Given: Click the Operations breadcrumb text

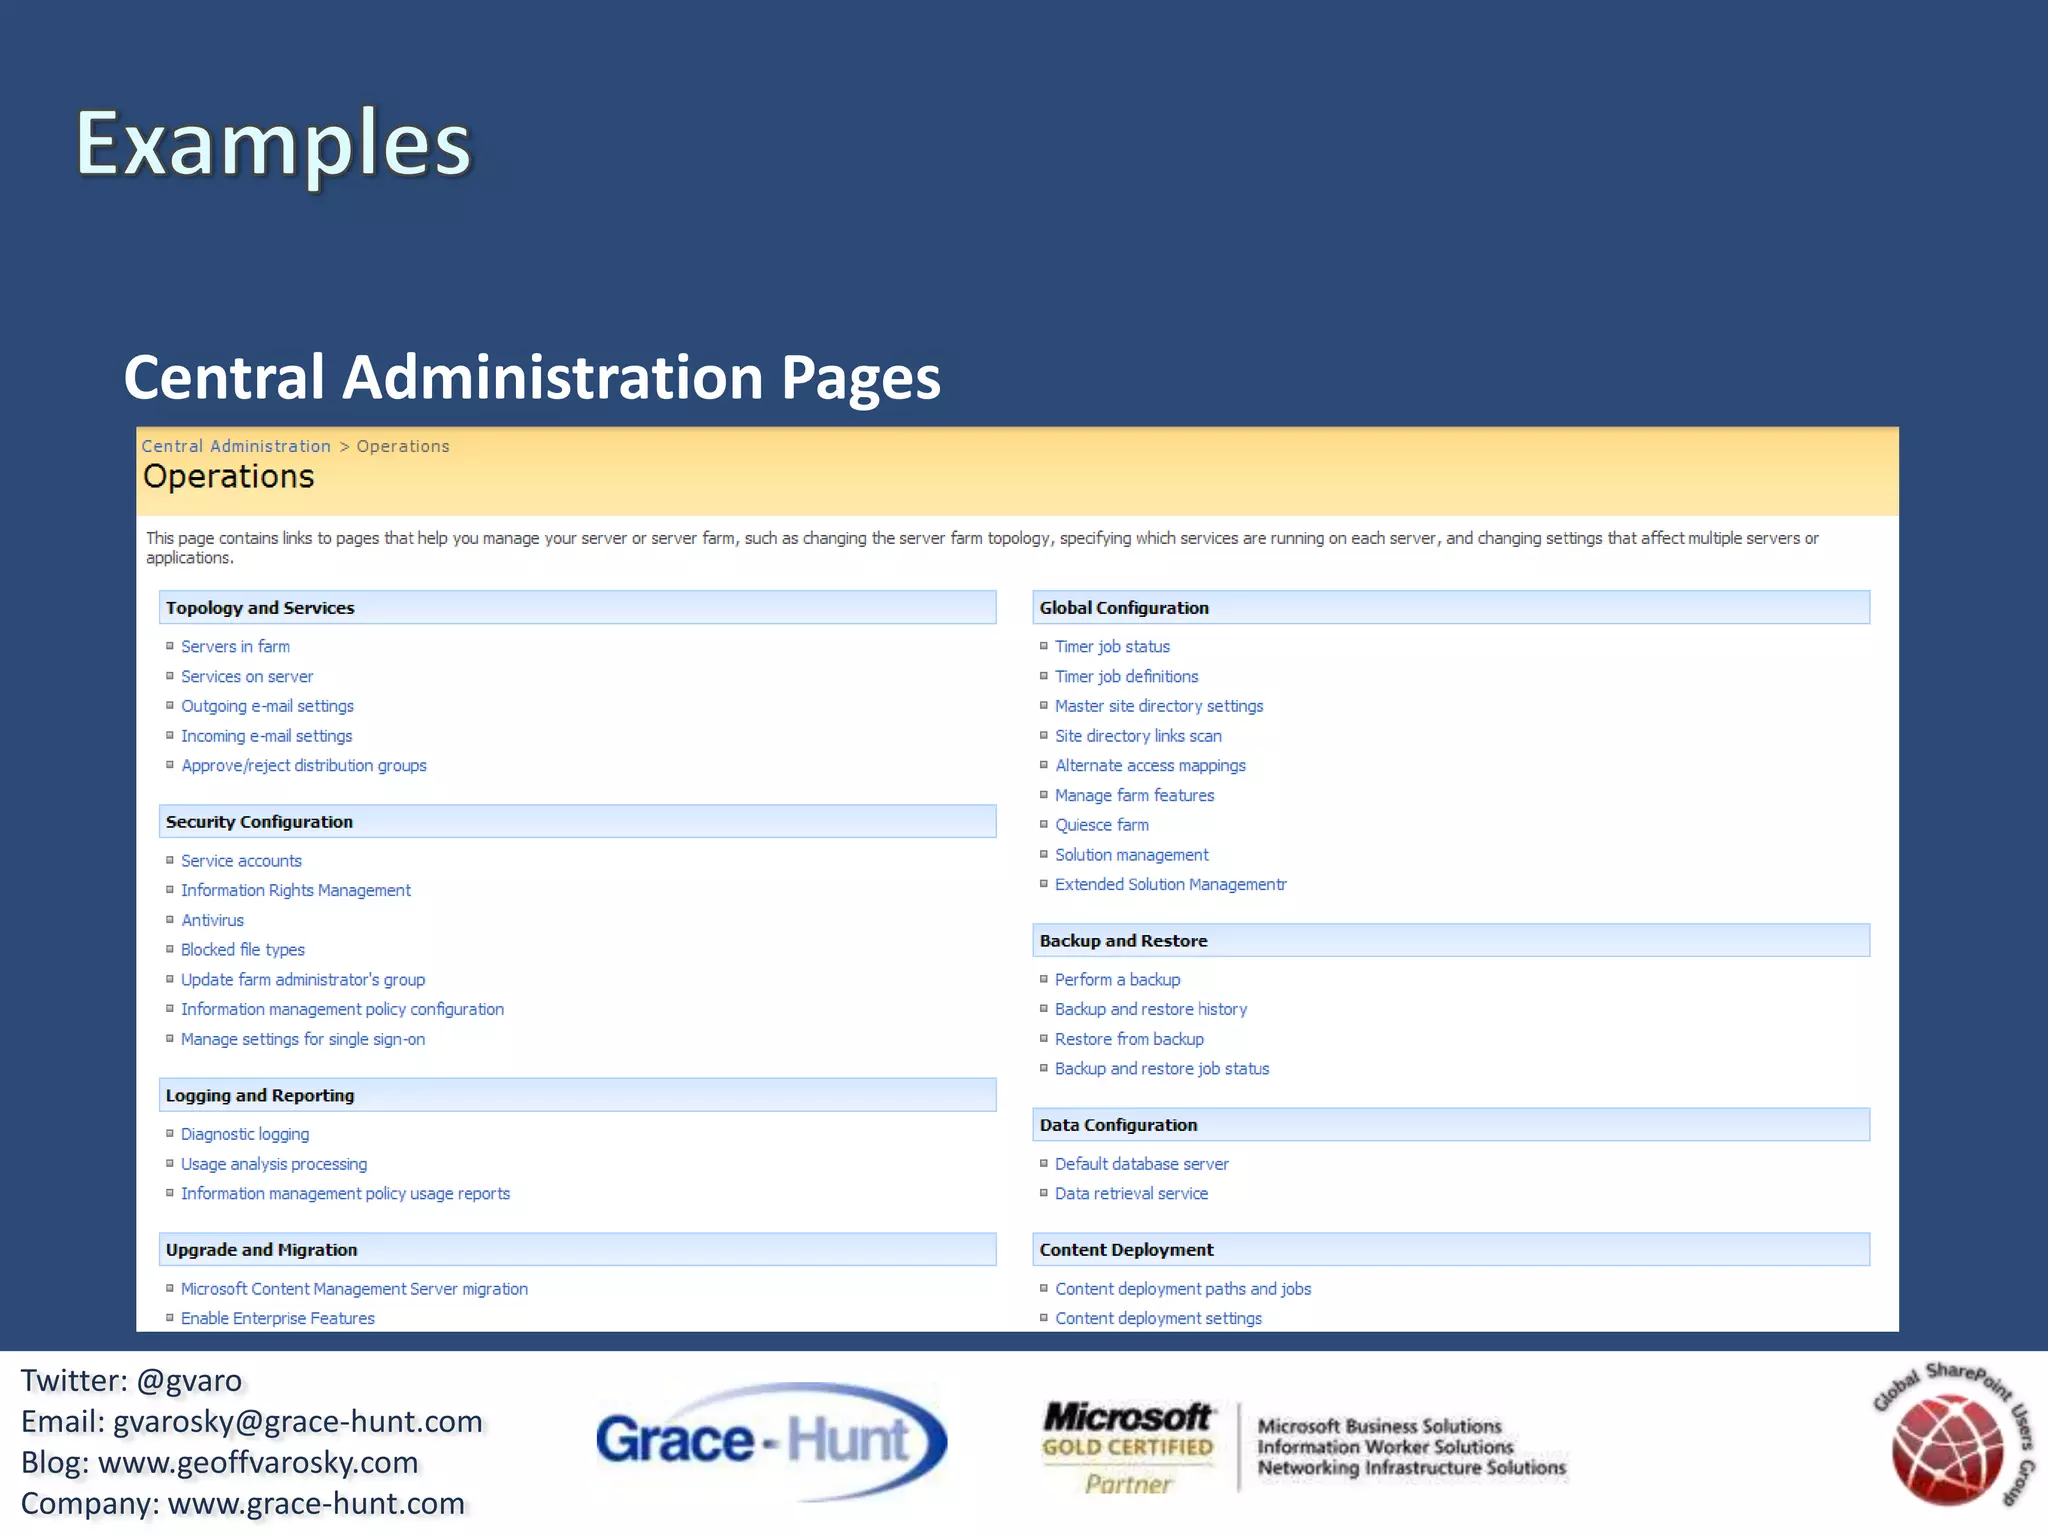Looking at the screenshot, I should 403,446.
